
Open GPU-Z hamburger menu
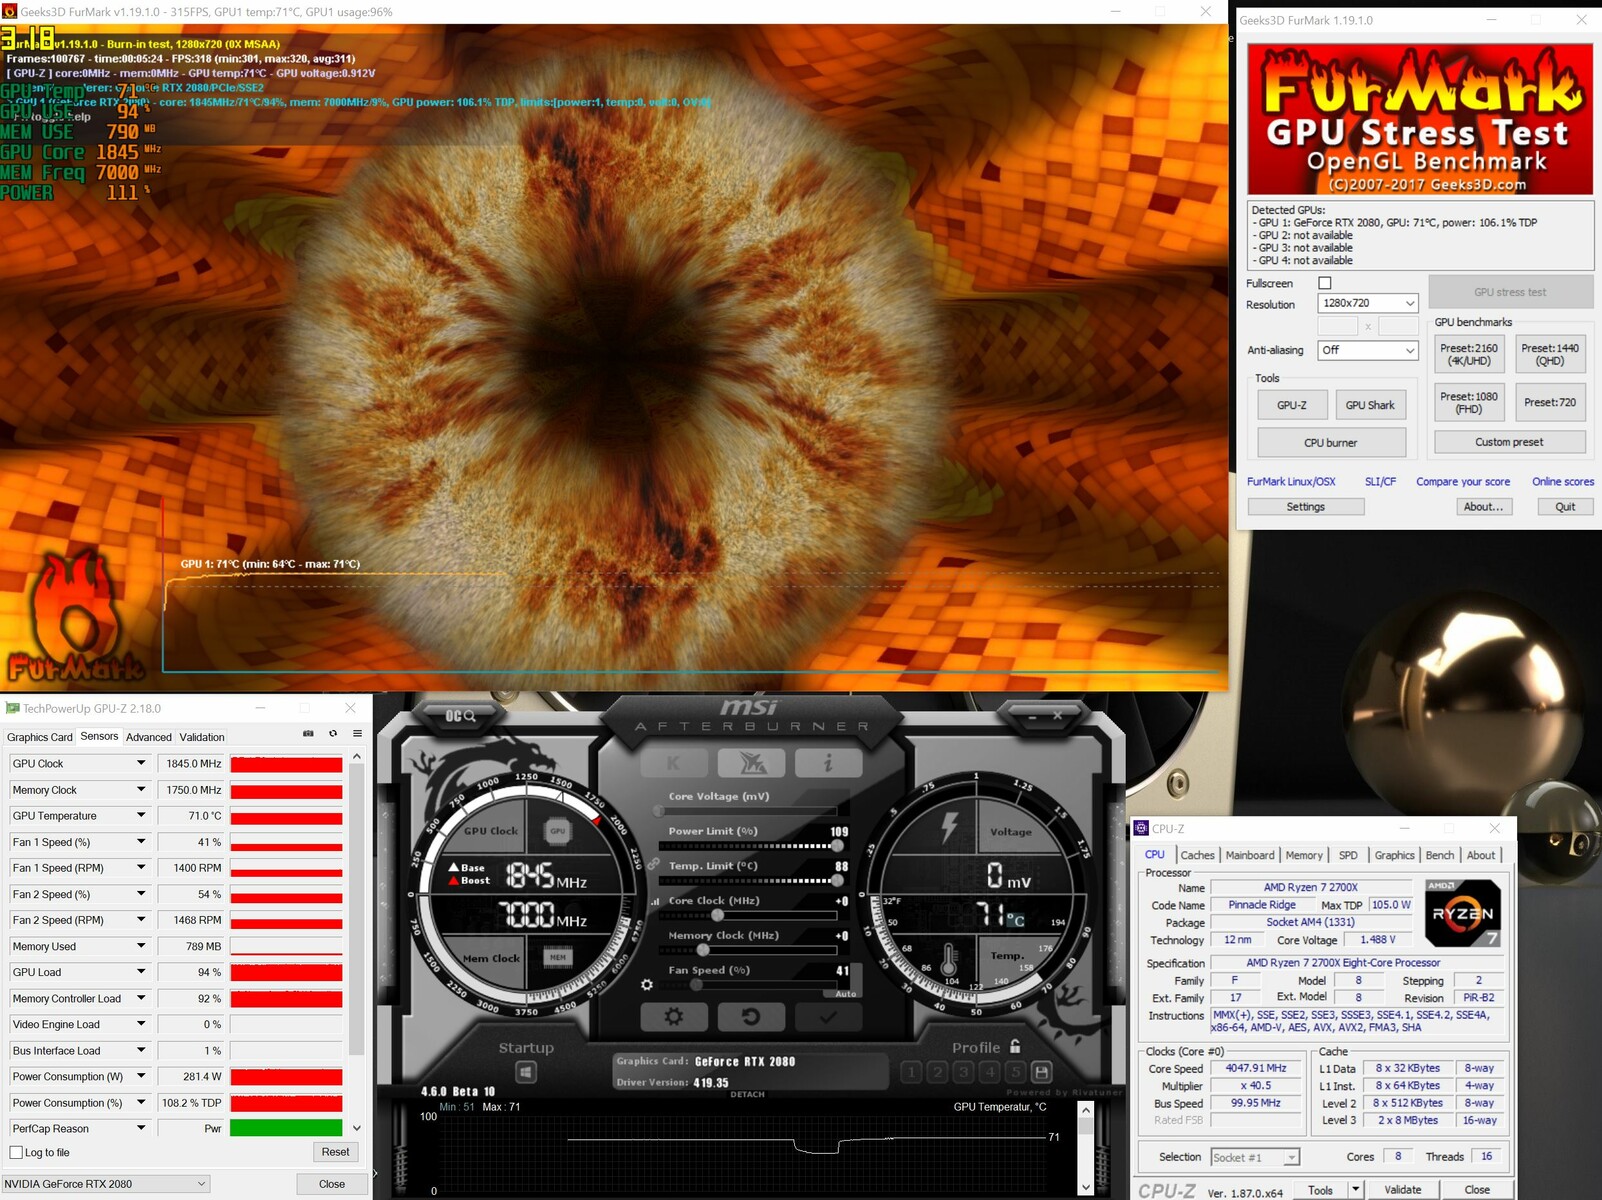coord(357,734)
